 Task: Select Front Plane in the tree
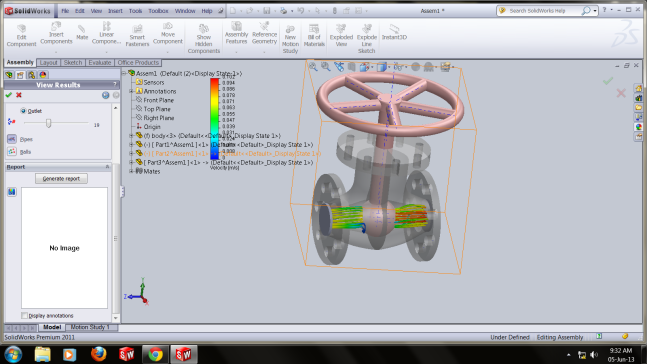[158, 100]
